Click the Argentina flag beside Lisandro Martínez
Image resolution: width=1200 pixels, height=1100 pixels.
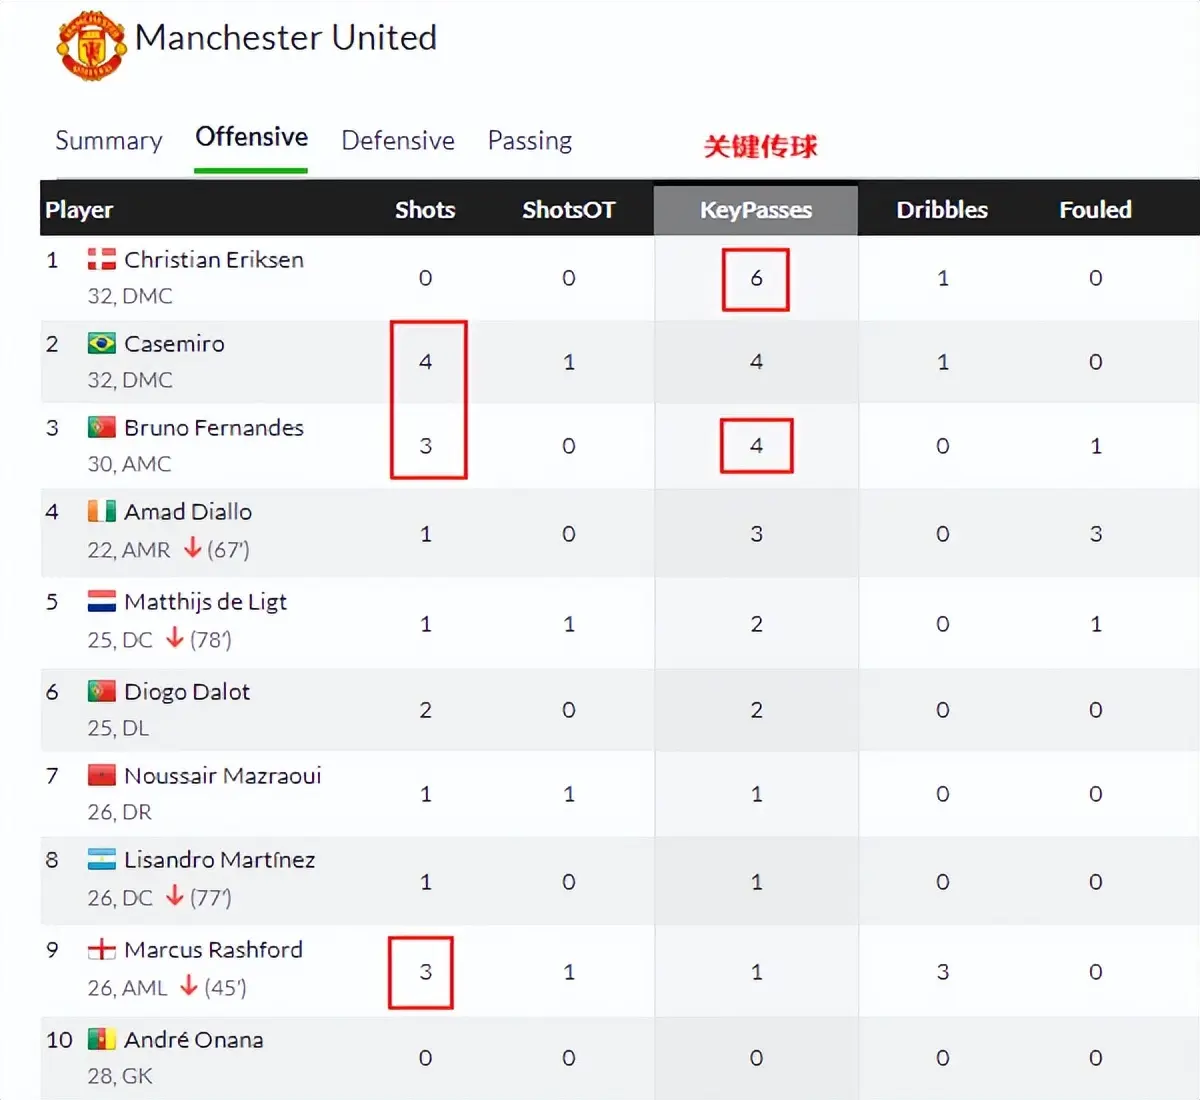coord(102,860)
